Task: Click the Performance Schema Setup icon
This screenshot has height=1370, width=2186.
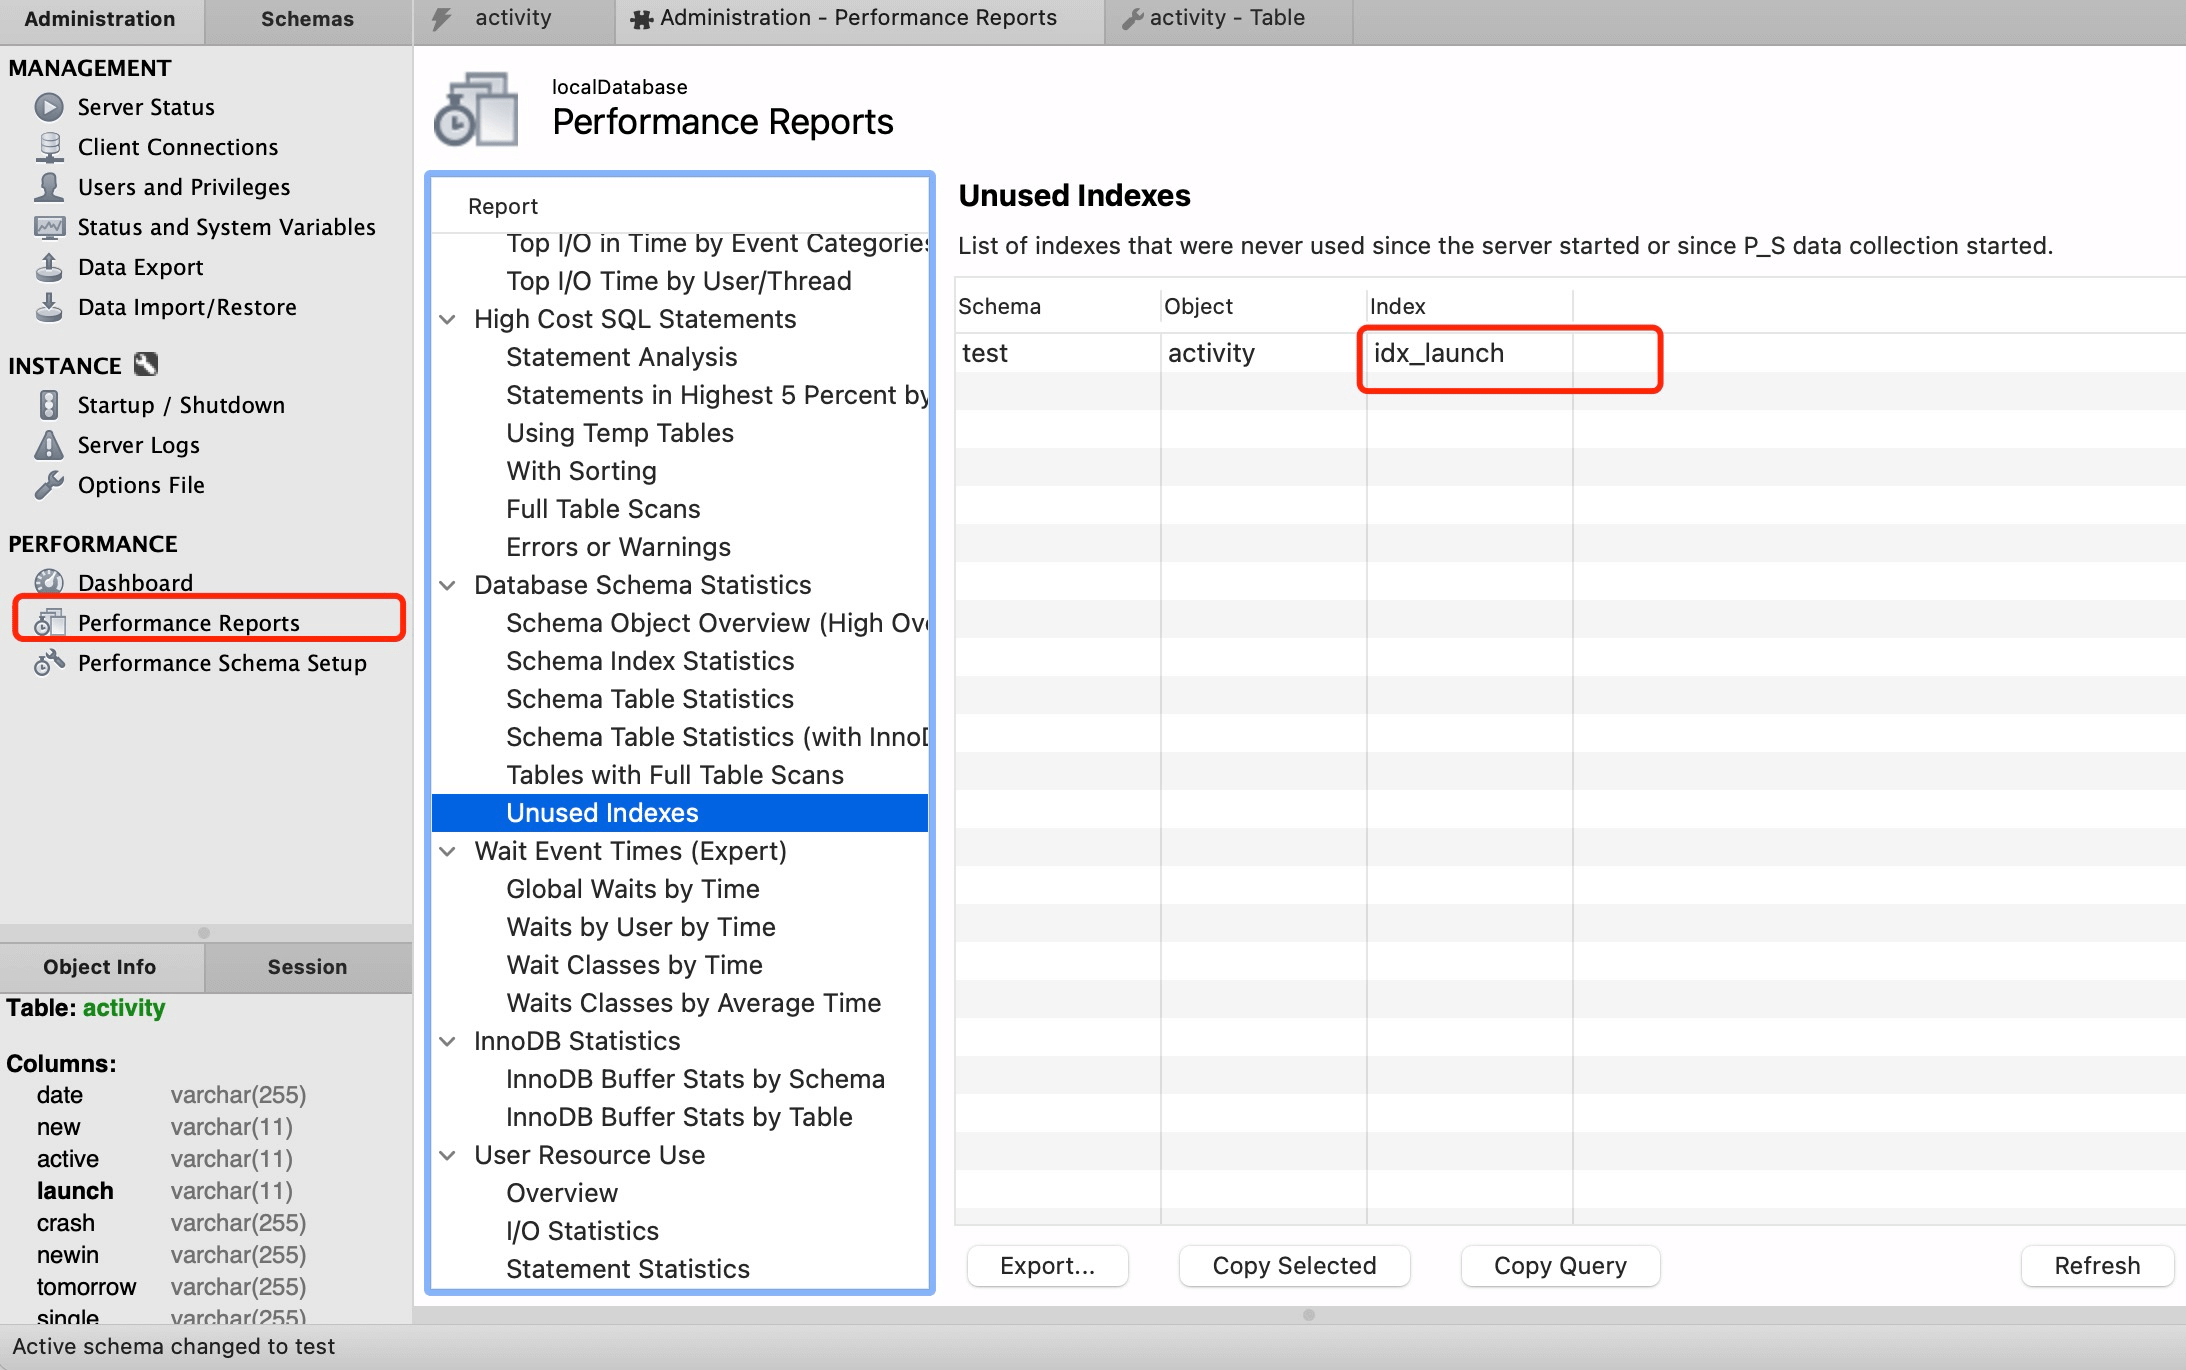Action: tap(49, 662)
